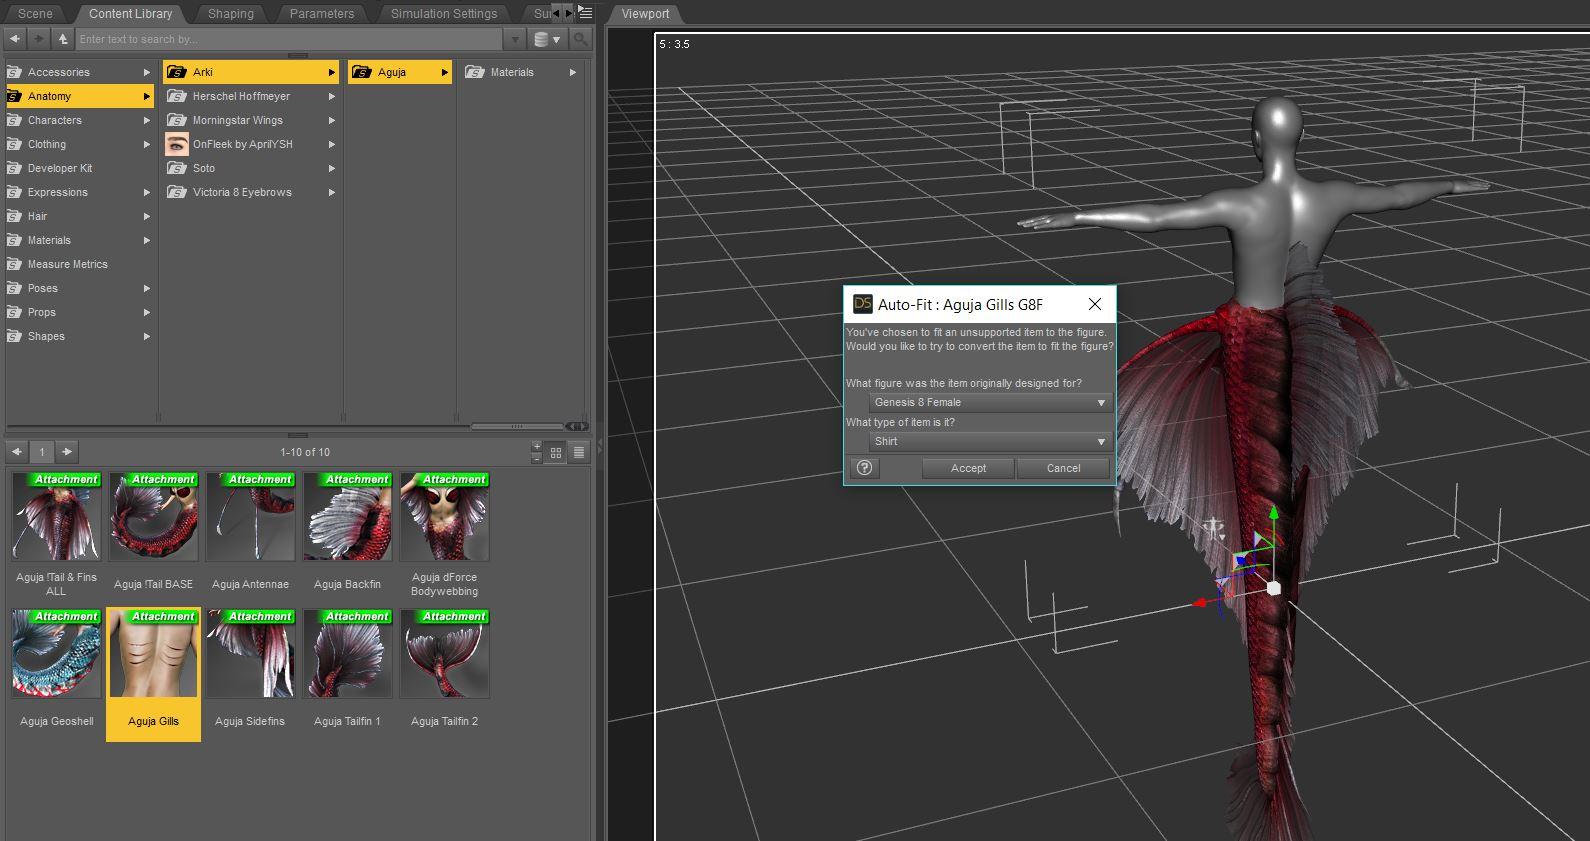Open the original figure Genesis 8 Female dropdown
This screenshot has height=841, width=1590.
pyautogui.click(x=989, y=402)
